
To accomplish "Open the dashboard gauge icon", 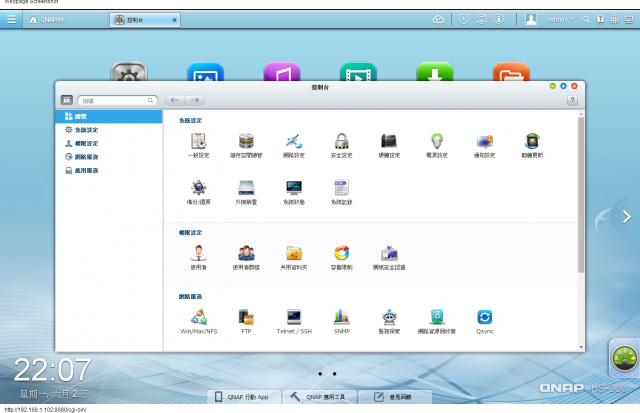I will (624, 358).
